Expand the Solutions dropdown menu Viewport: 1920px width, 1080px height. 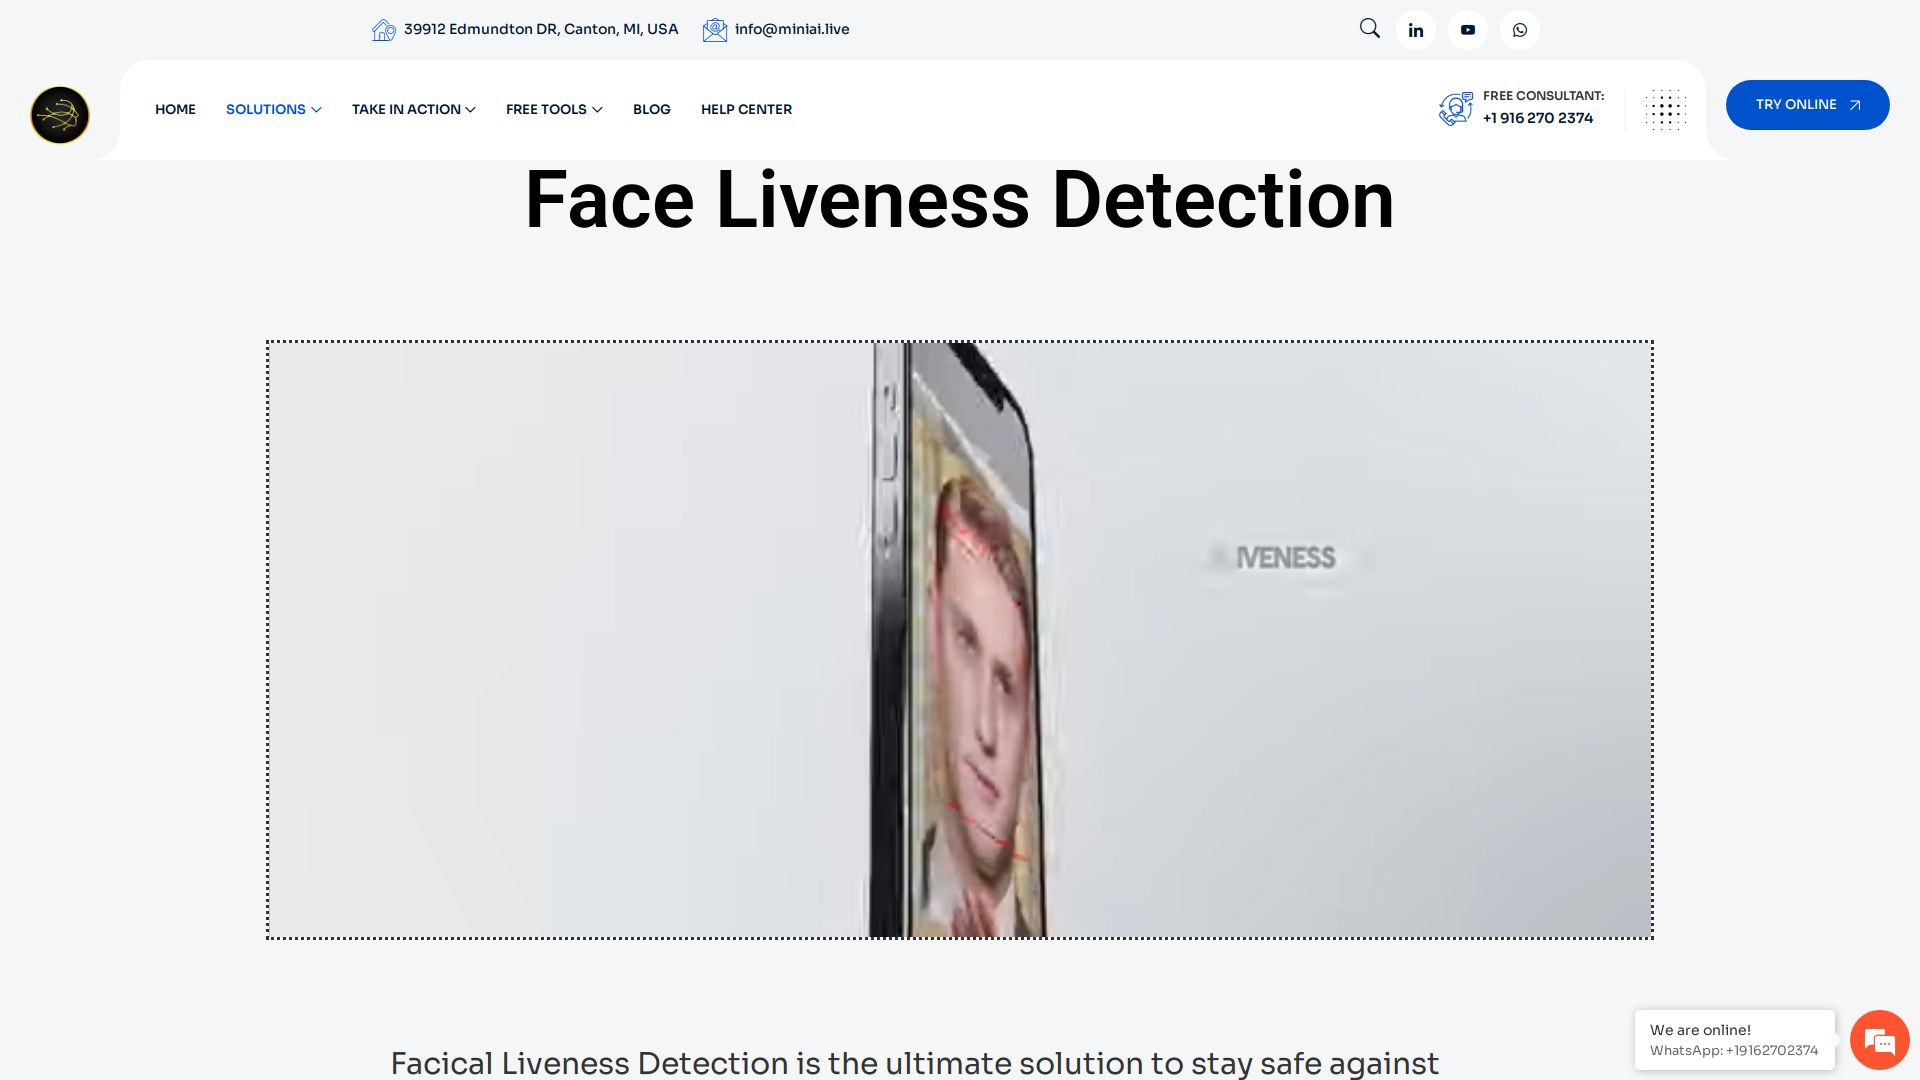[x=273, y=109]
